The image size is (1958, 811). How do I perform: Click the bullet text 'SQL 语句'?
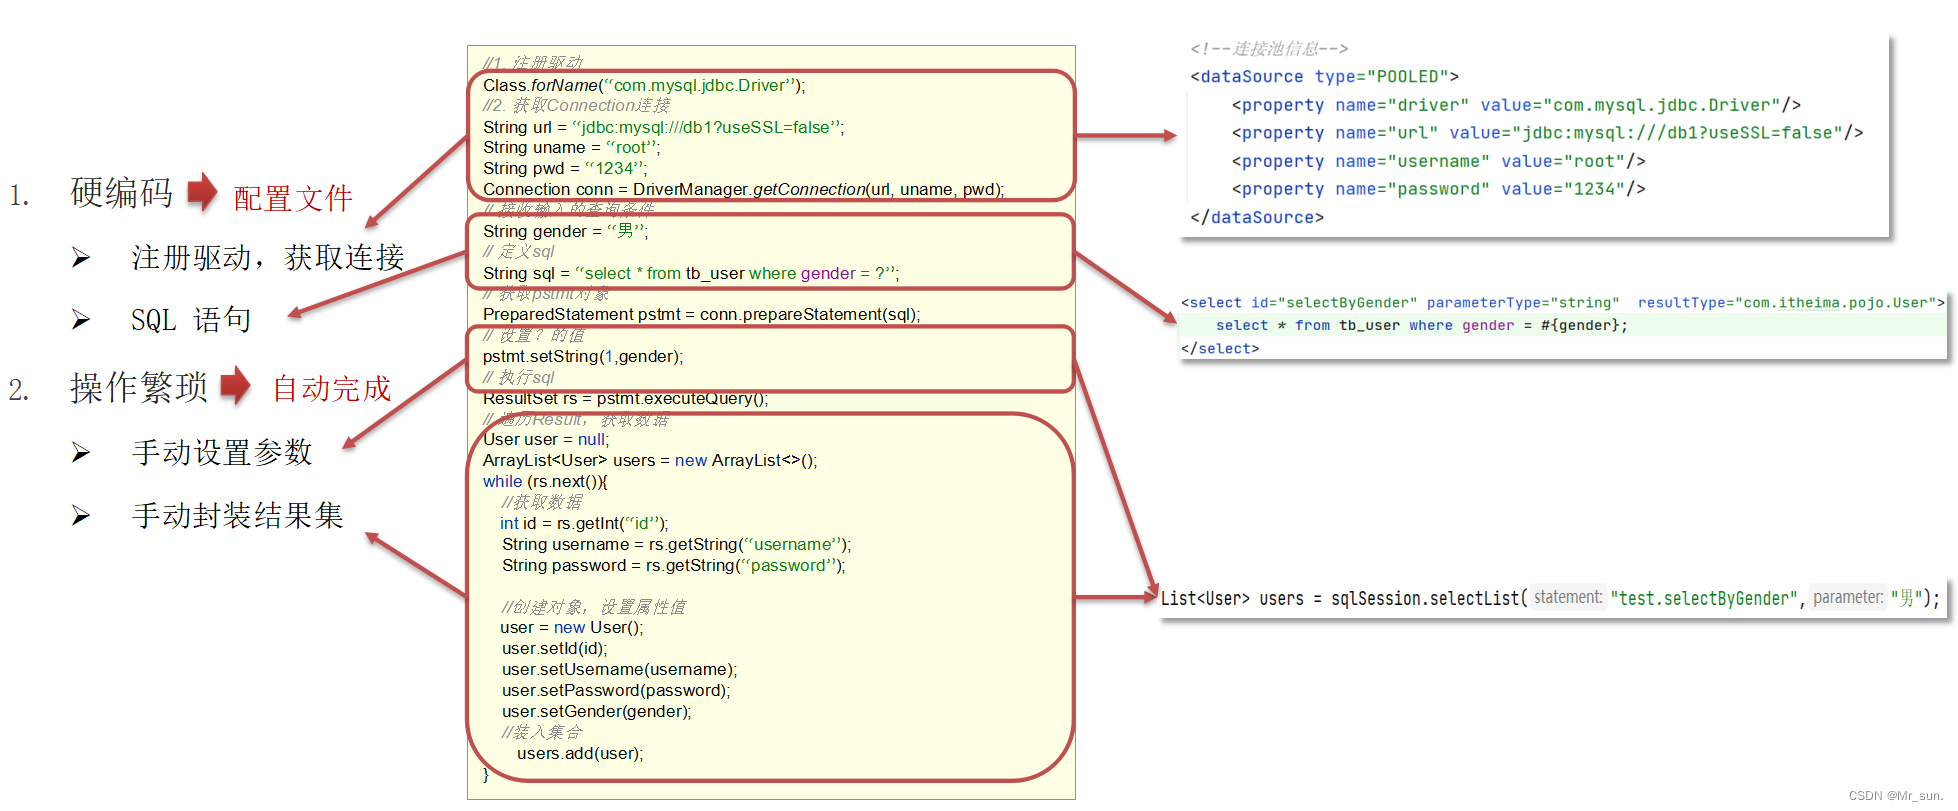pyautogui.click(x=191, y=320)
